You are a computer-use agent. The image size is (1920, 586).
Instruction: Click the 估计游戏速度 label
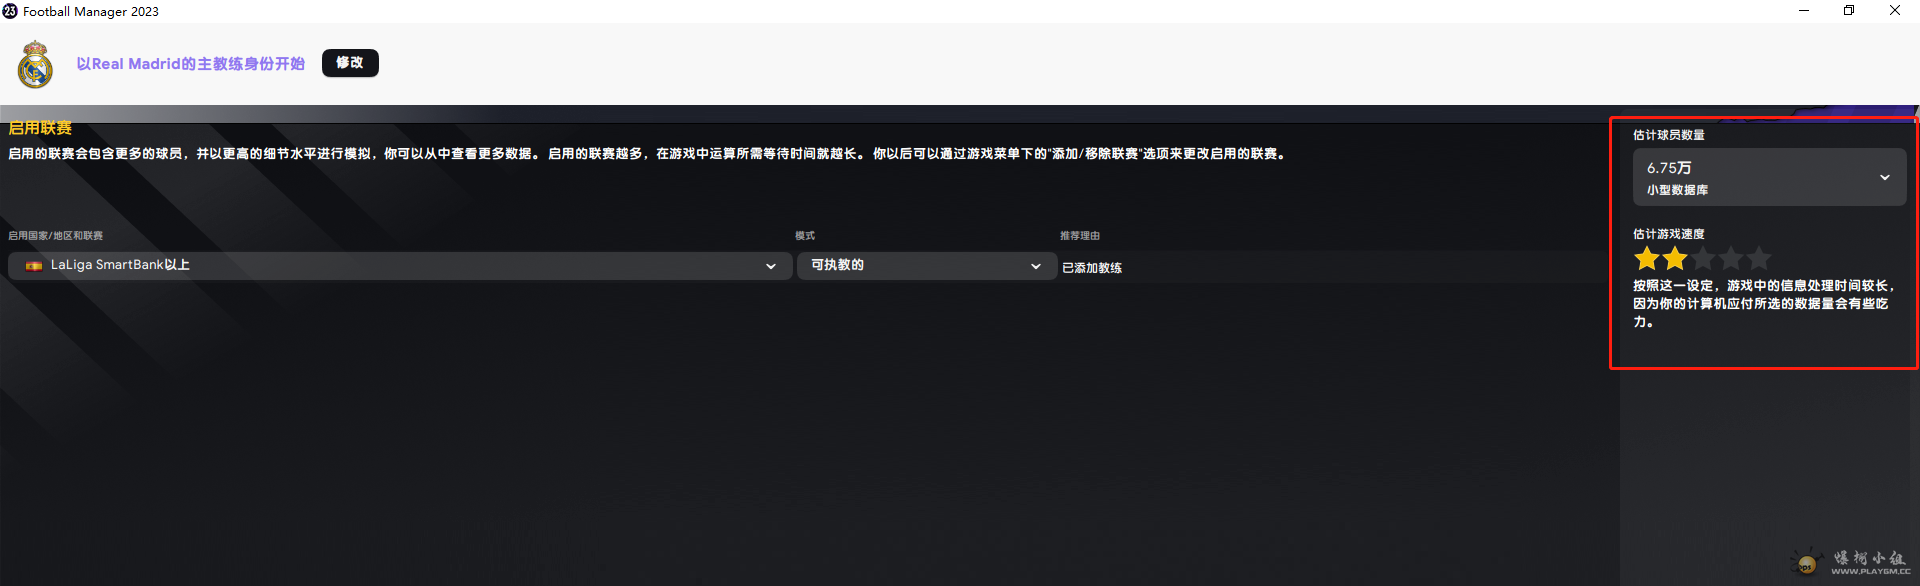pos(1669,234)
